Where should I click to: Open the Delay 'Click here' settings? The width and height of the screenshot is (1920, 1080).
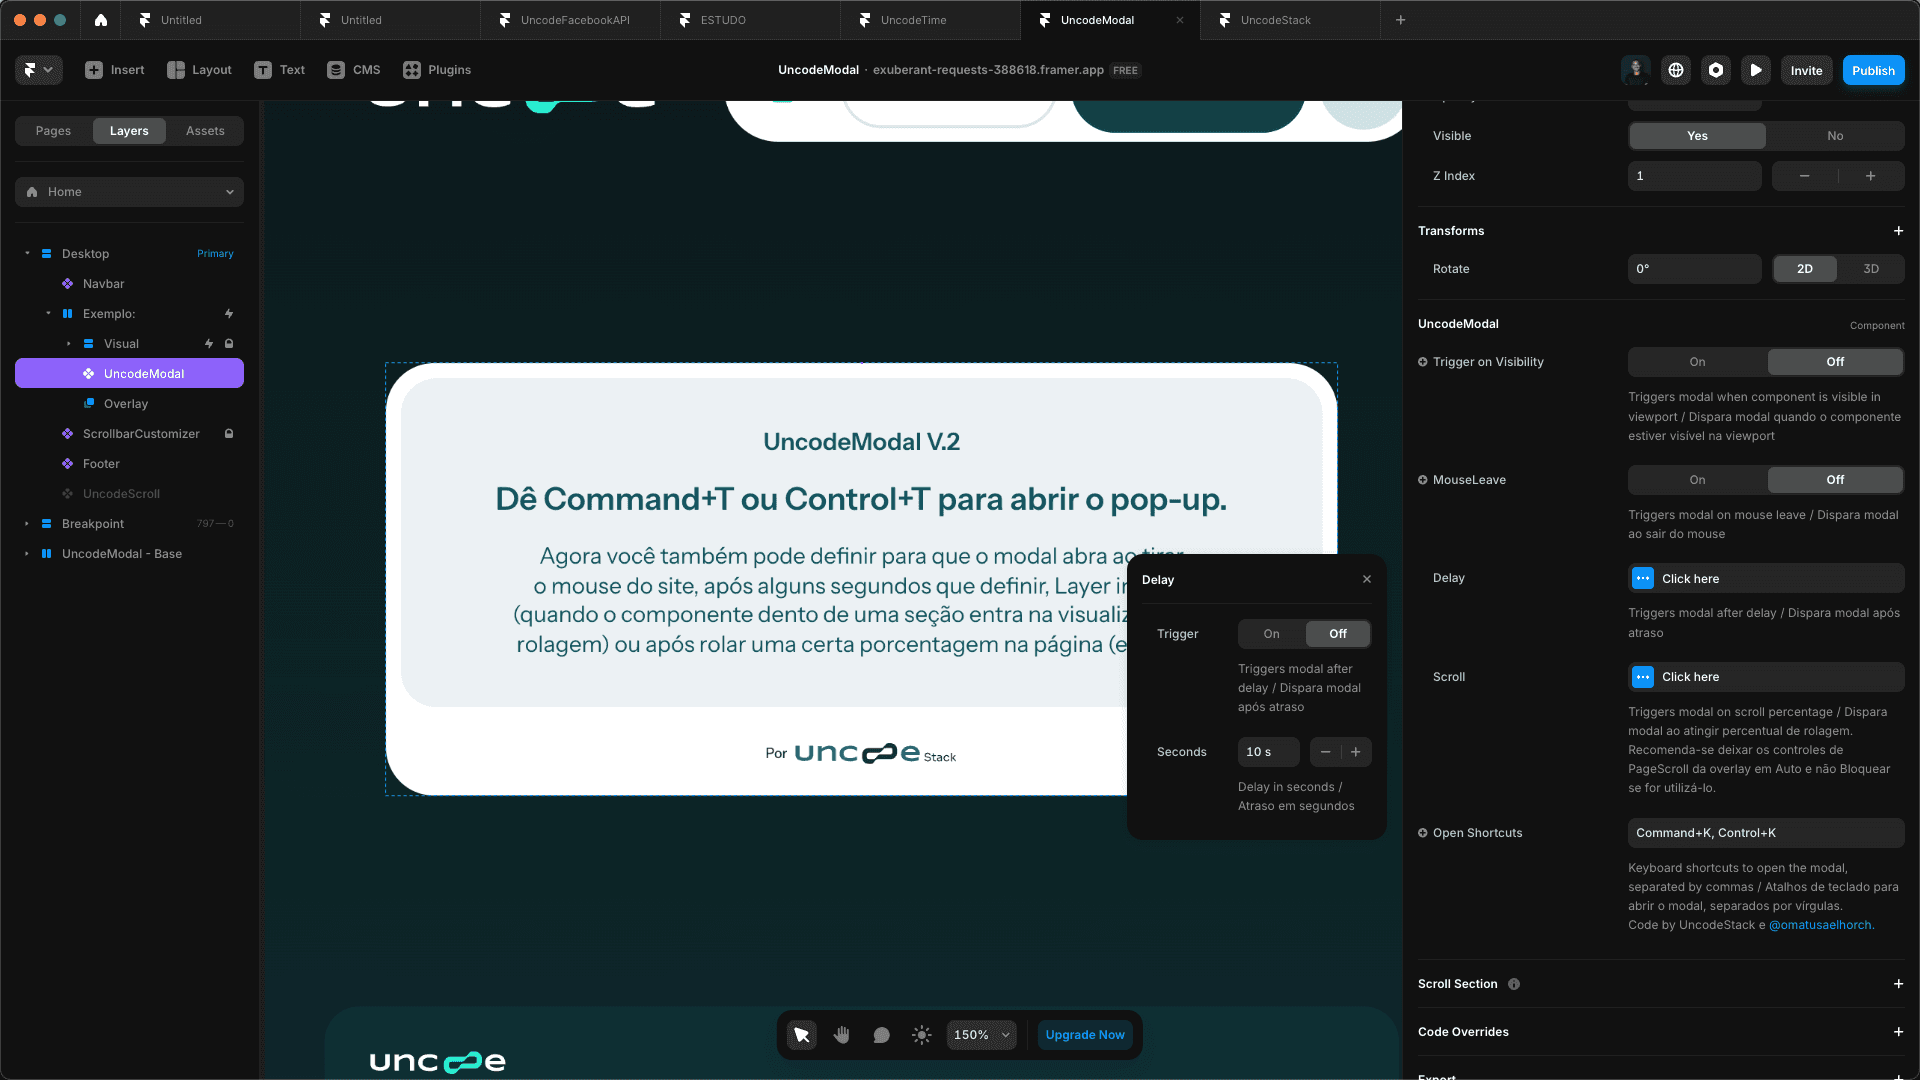pyautogui.click(x=1766, y=579)
